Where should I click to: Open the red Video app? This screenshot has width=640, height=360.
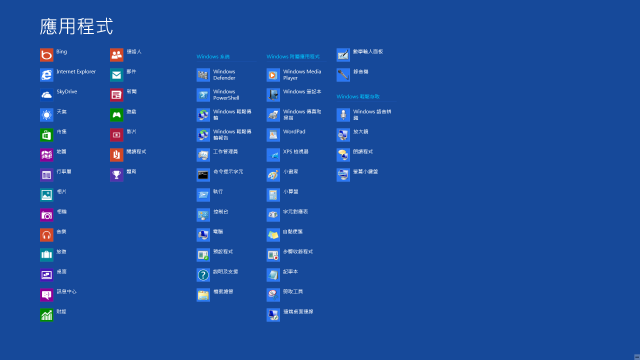point(117,135)
